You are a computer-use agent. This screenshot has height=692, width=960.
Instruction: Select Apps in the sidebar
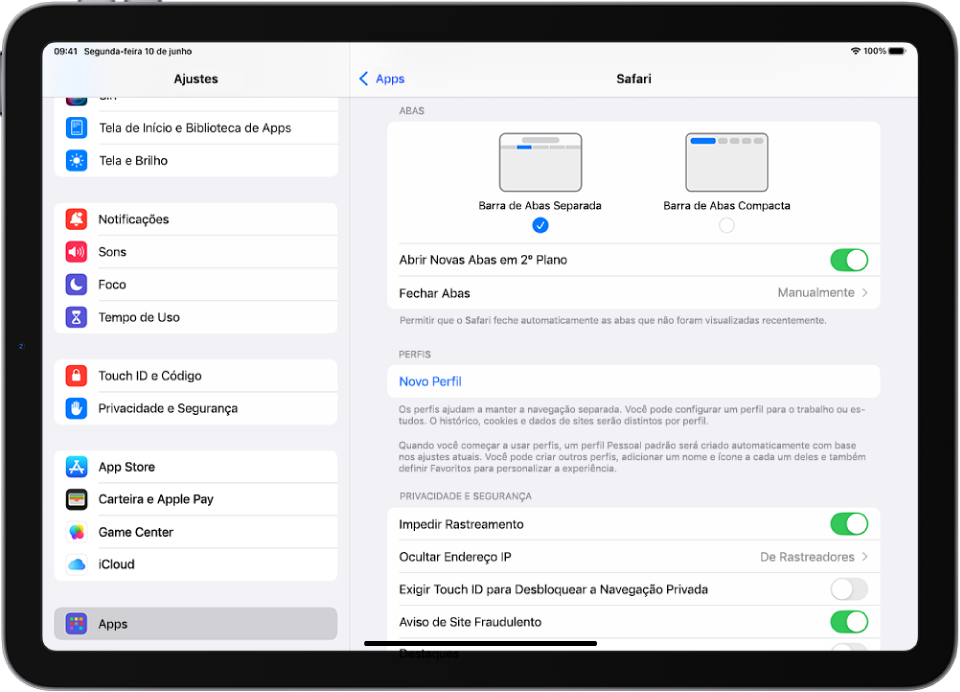pos(196,623)
